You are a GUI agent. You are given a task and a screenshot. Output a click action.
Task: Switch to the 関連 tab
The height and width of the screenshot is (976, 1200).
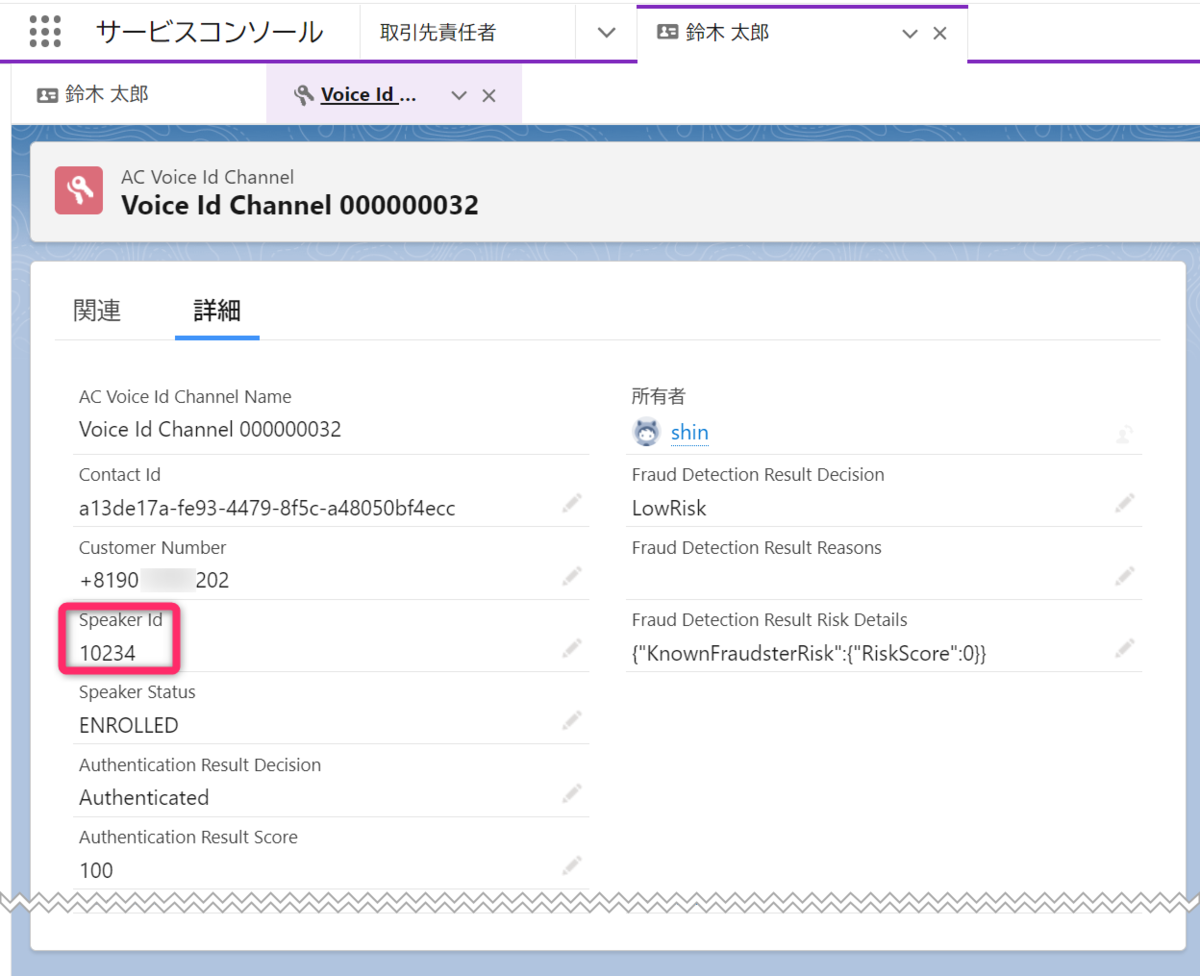[96, 311]
